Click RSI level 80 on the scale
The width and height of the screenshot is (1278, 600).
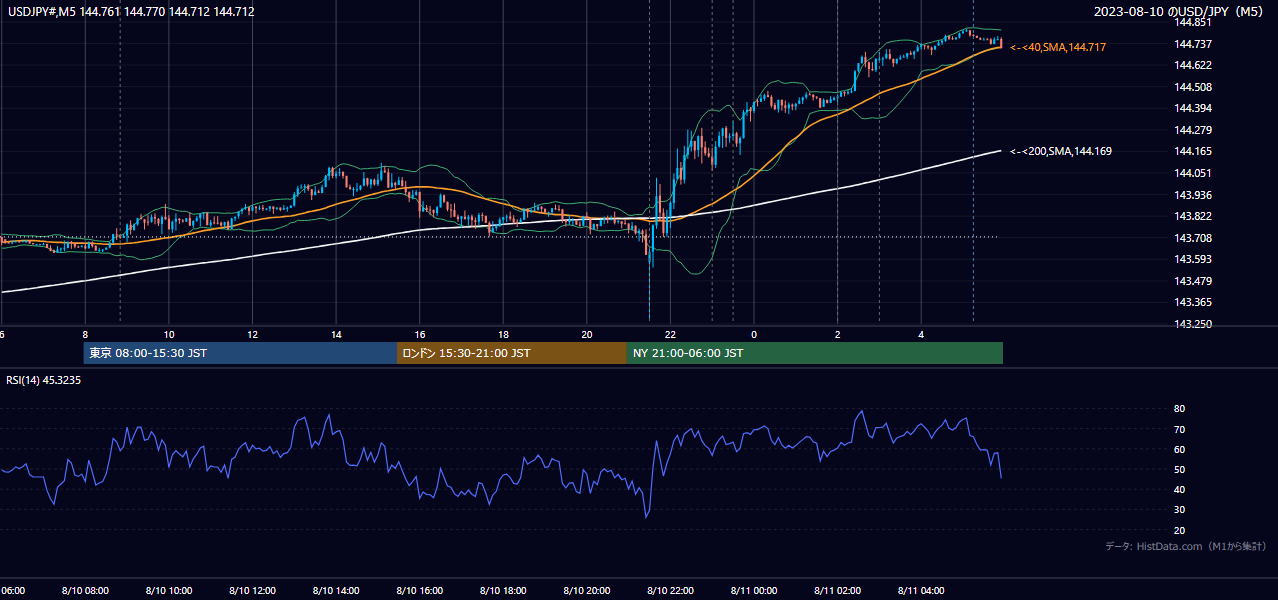[1179, 409]
